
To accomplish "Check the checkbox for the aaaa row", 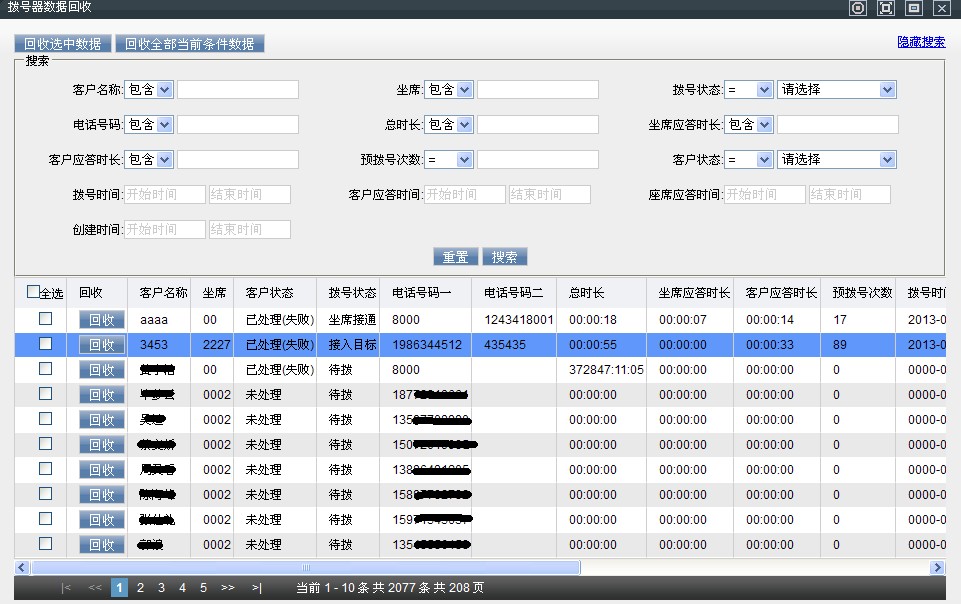I will coord(45,319).
